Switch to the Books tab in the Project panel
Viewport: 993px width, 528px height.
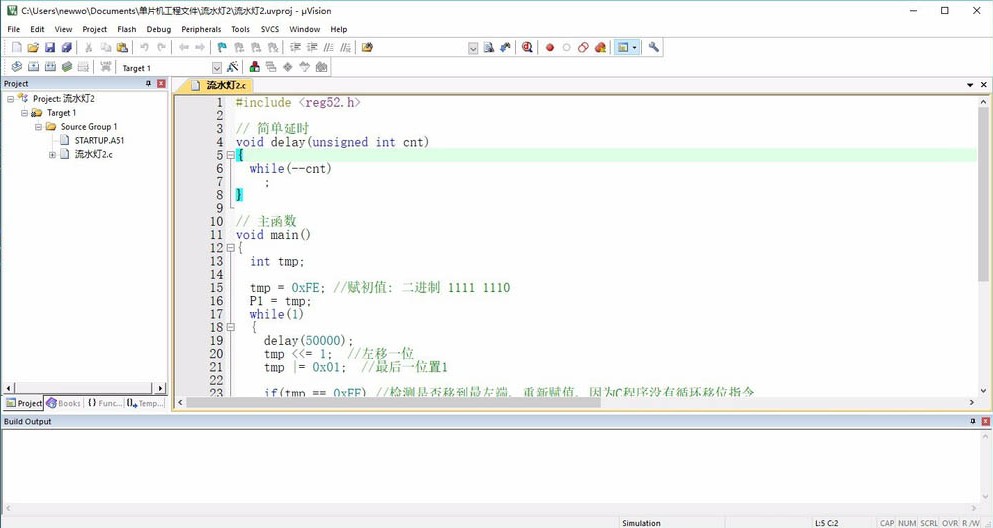pos(63,403)
